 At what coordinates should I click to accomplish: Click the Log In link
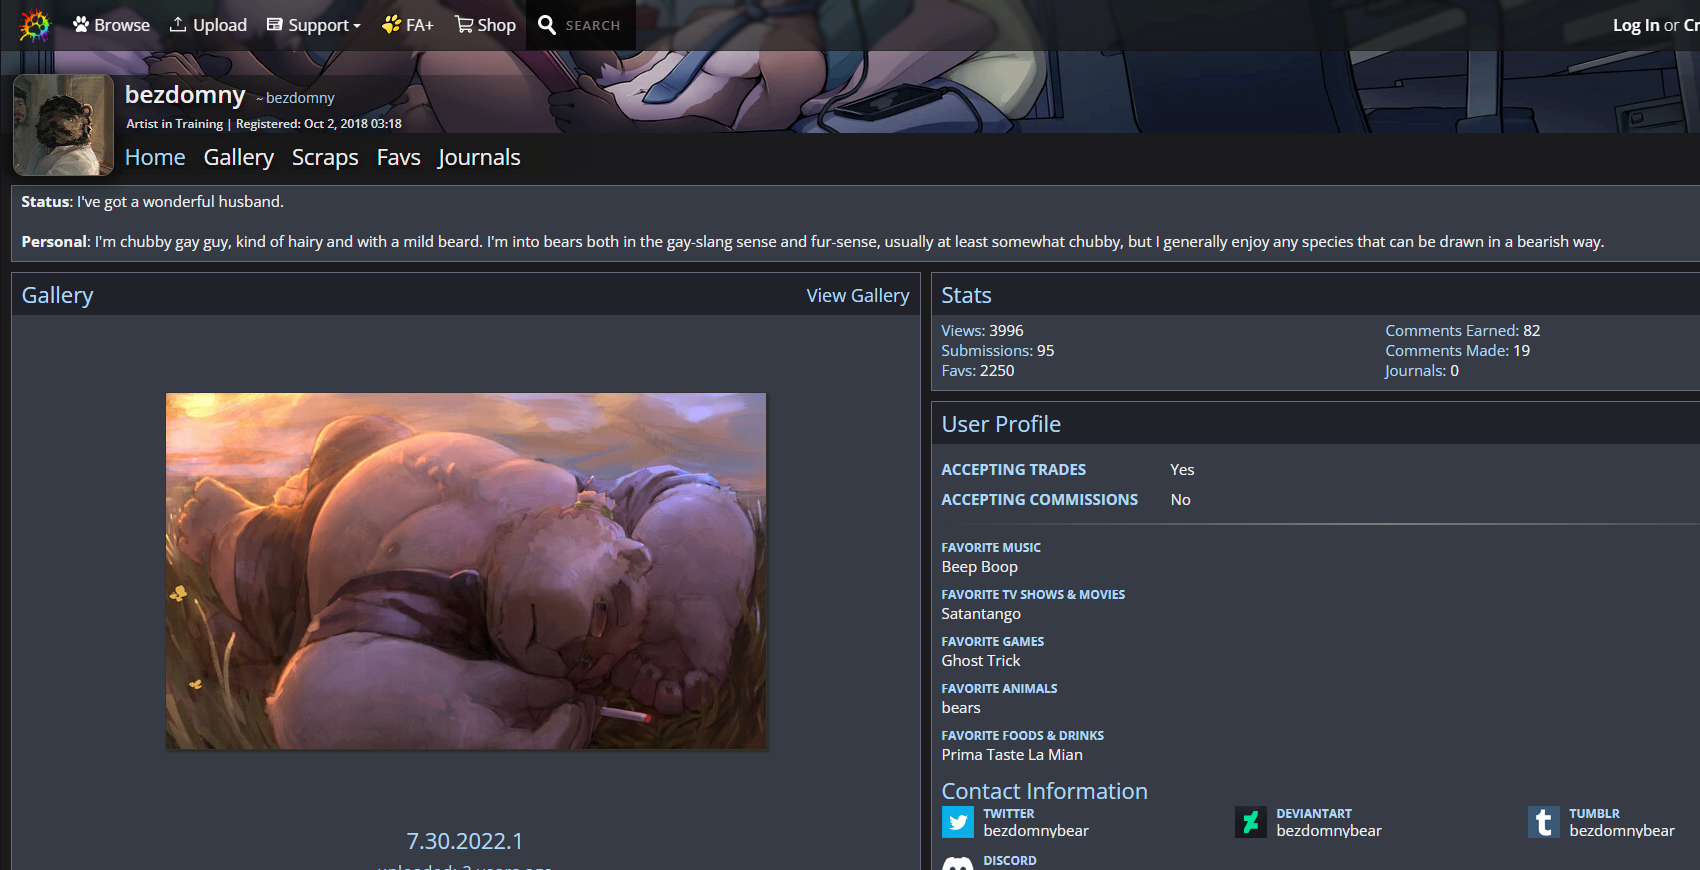[x=1635, y=25]
